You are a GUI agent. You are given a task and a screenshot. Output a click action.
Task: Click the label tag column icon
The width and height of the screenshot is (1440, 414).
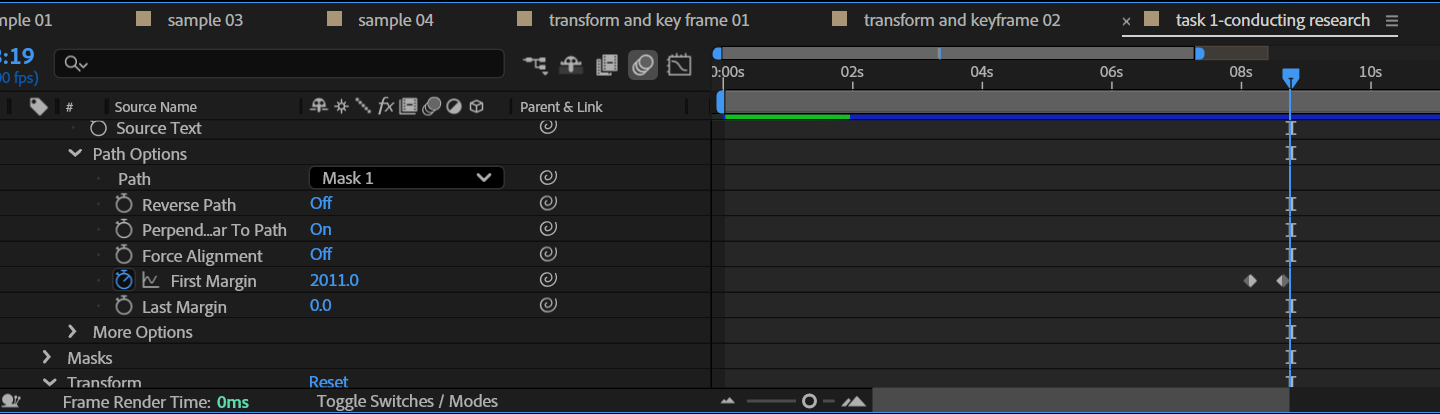pyautogui.click(x=38, y=106)
